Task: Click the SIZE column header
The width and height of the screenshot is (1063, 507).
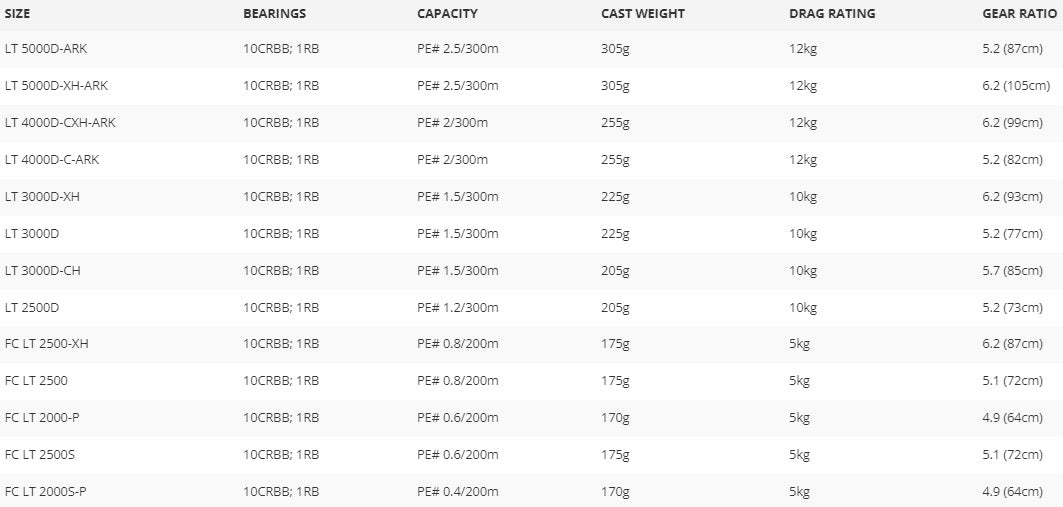Action: 18,14
